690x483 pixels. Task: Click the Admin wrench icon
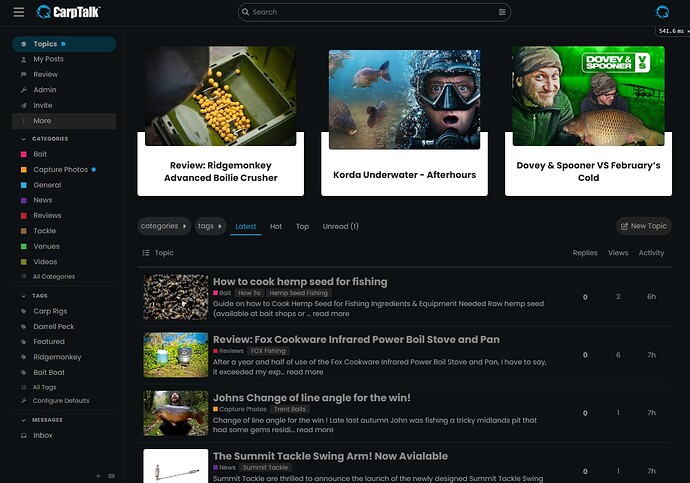pos(24,90)
